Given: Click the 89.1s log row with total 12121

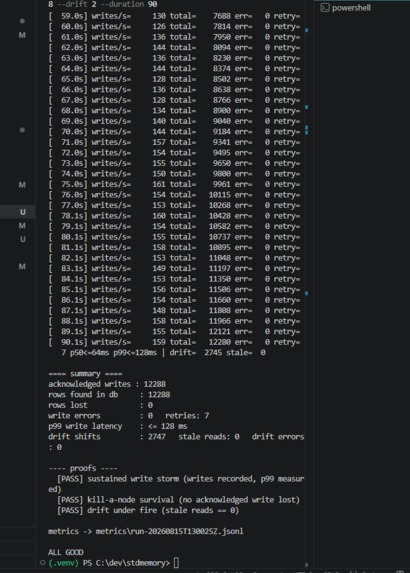Looking at the screenshot, I should [x=174, y=331].
